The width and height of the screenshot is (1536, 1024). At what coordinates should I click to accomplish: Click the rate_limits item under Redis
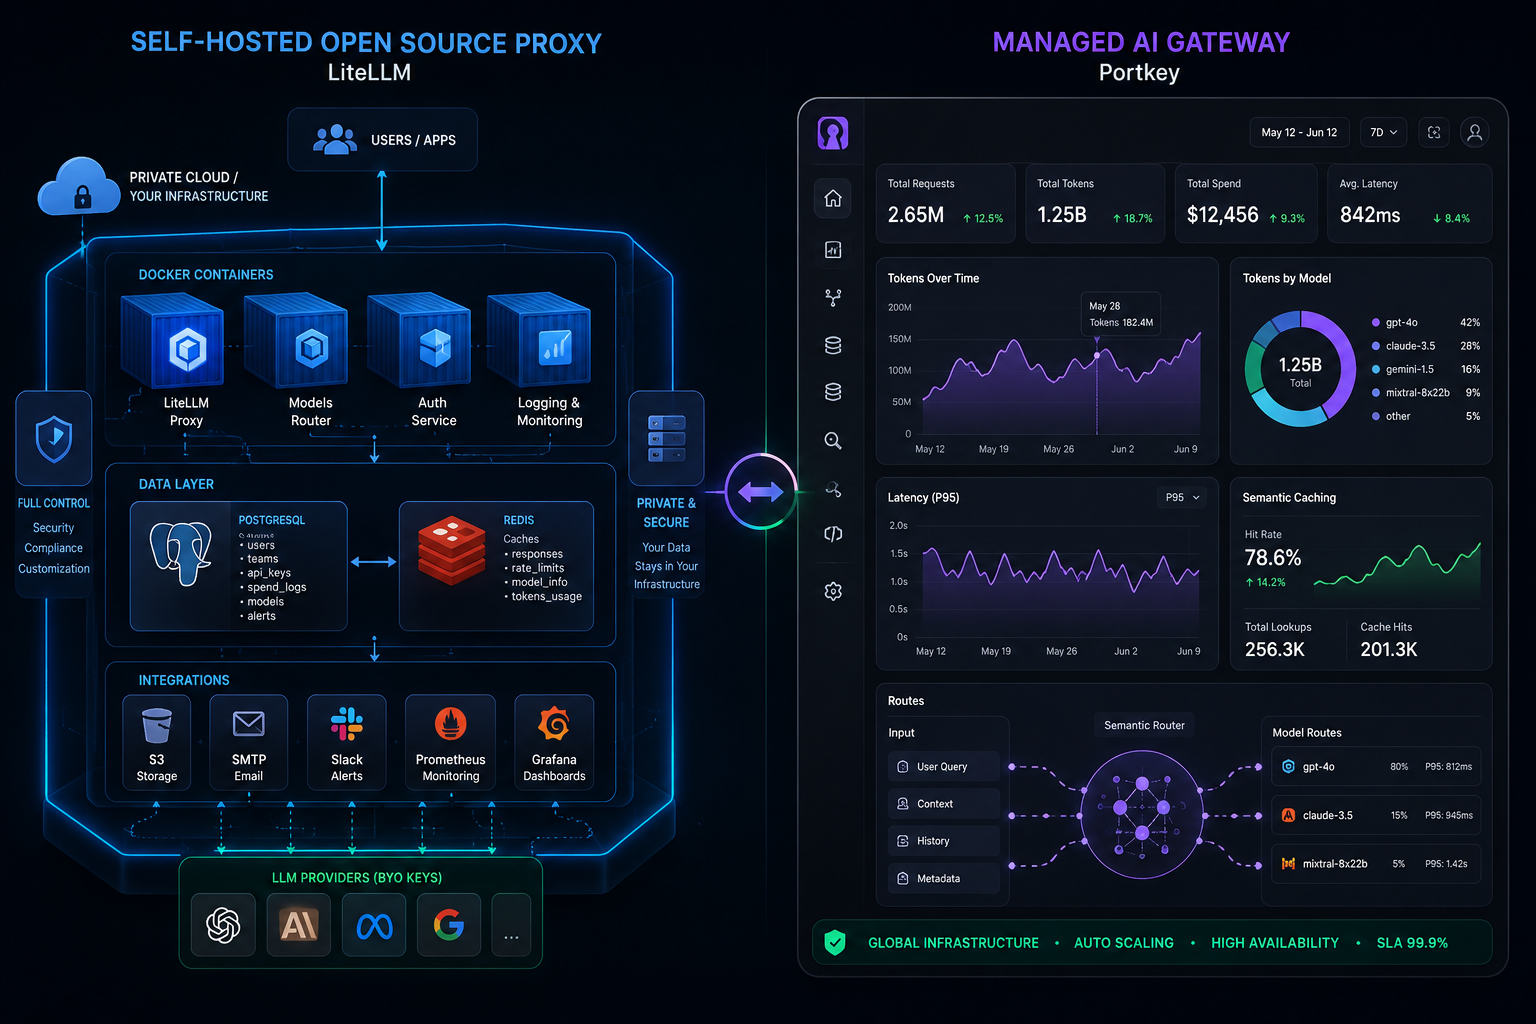[538, 568]
